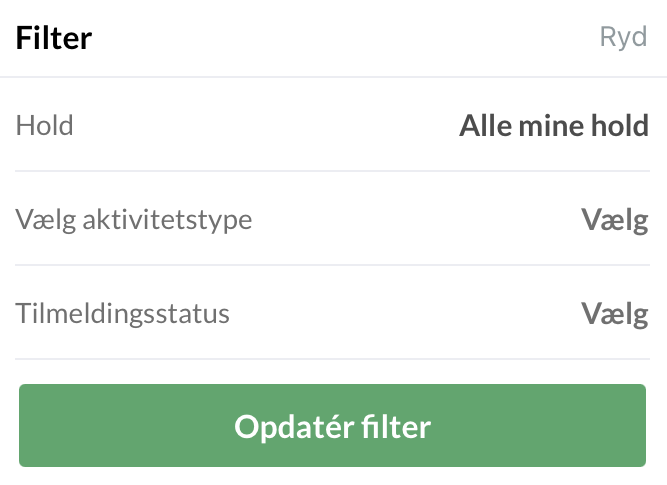Apply filters with Opdatér filter
This screenshot has height=485, width=667.
click(x=332, y=426)
